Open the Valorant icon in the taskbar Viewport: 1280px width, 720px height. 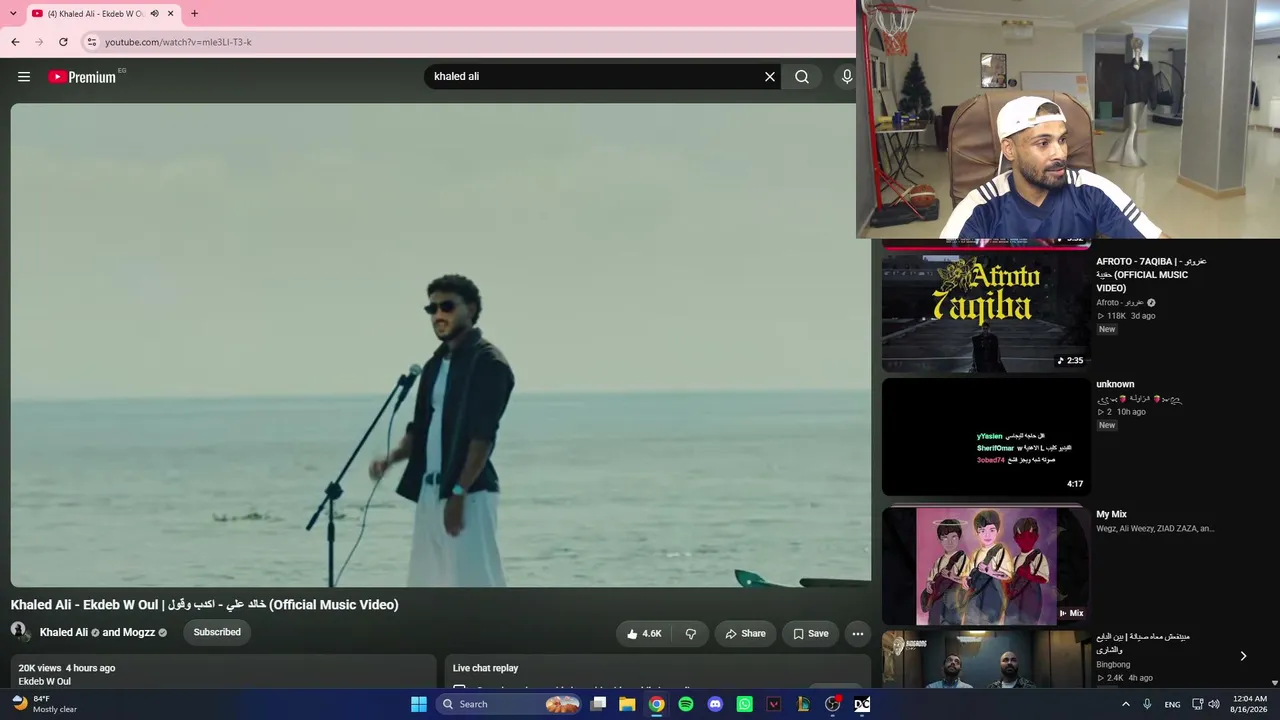coord(774,704)
